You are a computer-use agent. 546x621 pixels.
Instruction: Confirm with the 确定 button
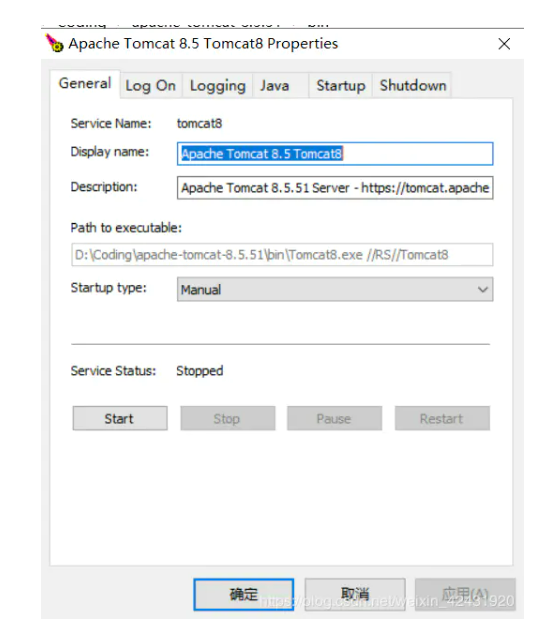tap(244, 594)
